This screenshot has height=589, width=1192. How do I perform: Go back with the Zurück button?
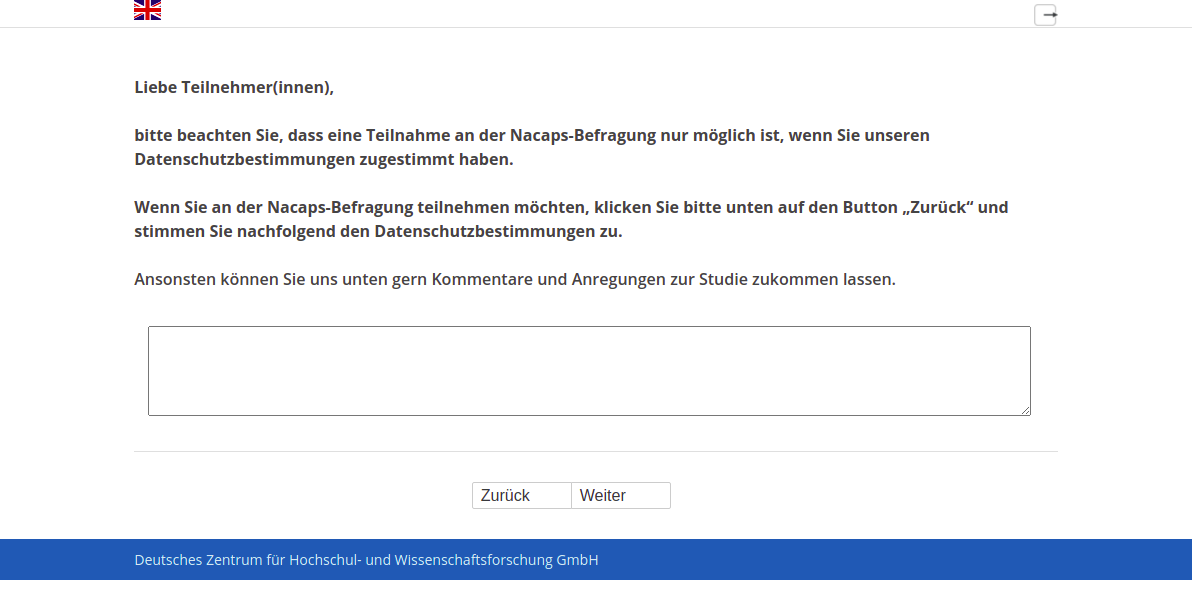pos(522,496)
